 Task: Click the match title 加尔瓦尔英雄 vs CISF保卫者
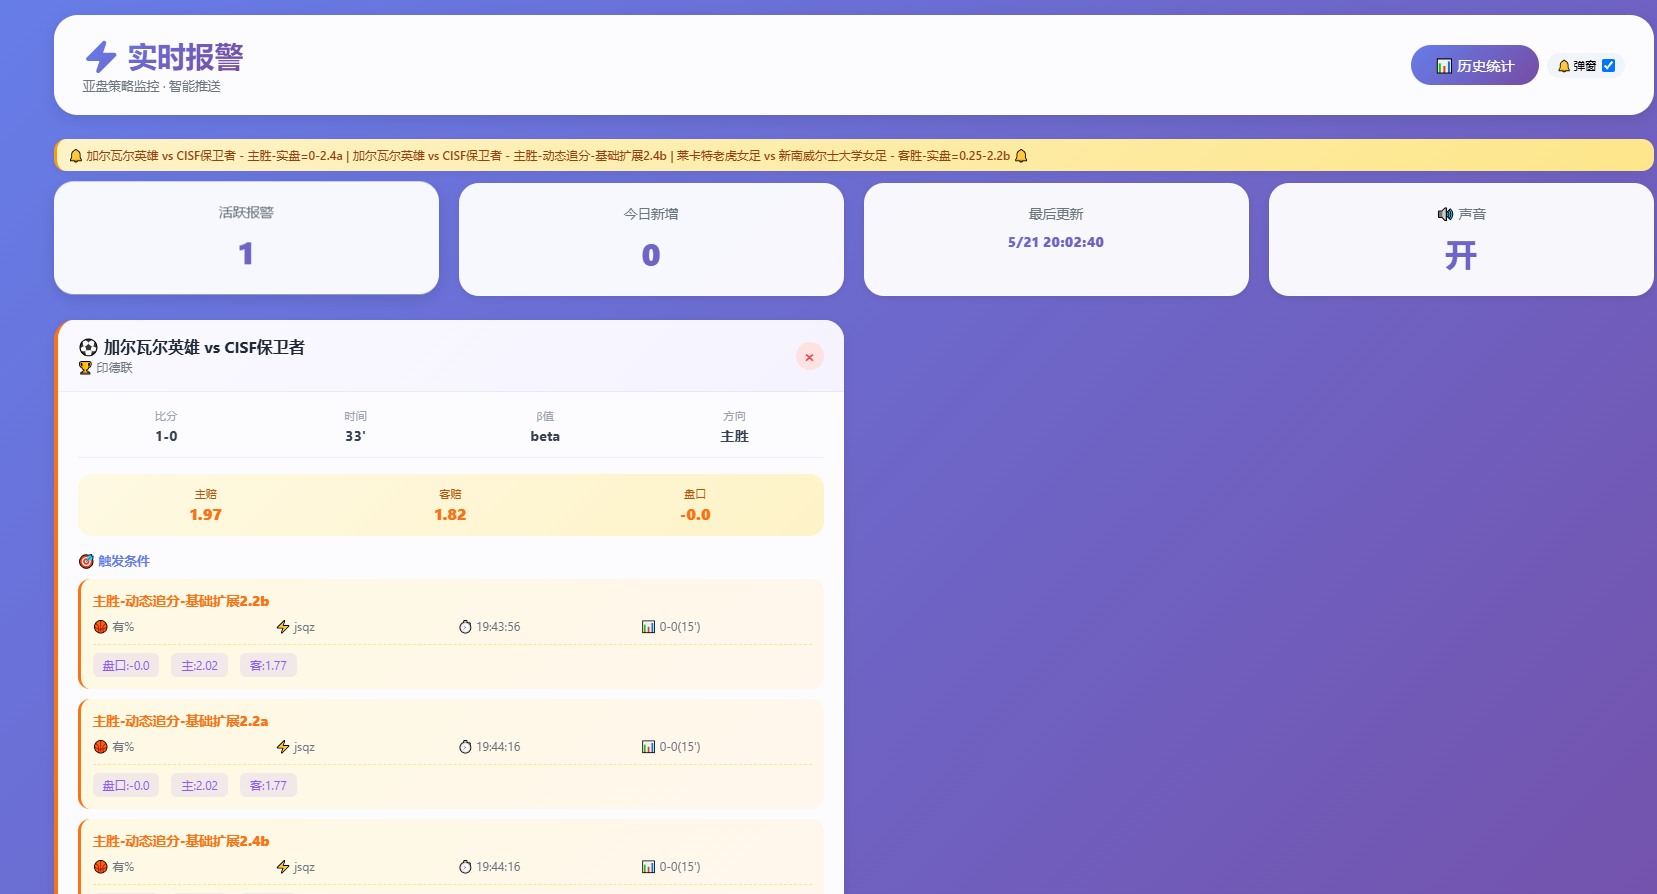204,347
